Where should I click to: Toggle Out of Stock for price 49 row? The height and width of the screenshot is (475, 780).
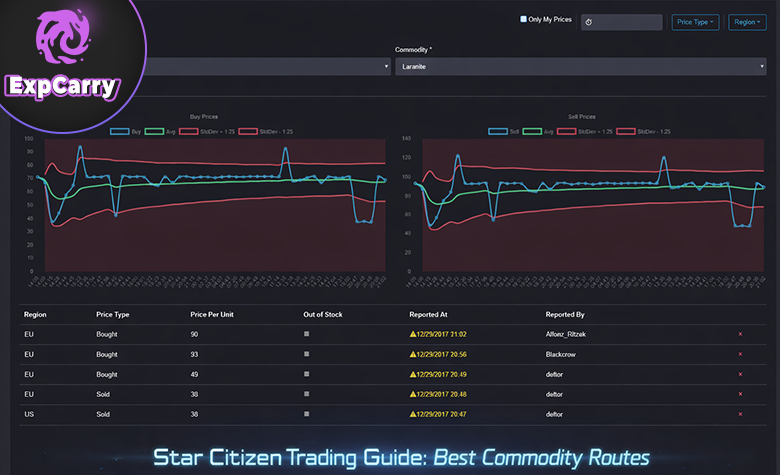(x=306, y=374)
